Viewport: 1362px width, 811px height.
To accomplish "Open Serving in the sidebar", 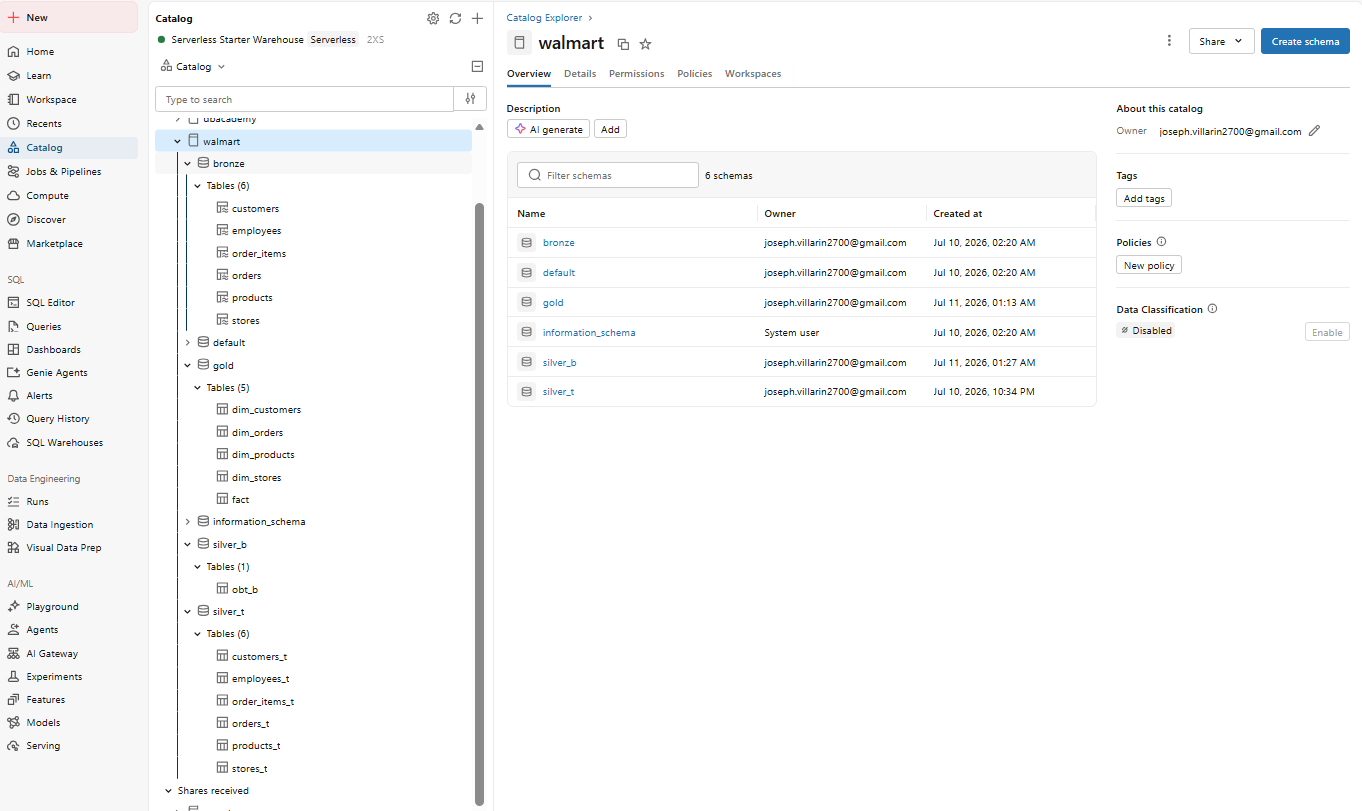I will coord(43,746).
